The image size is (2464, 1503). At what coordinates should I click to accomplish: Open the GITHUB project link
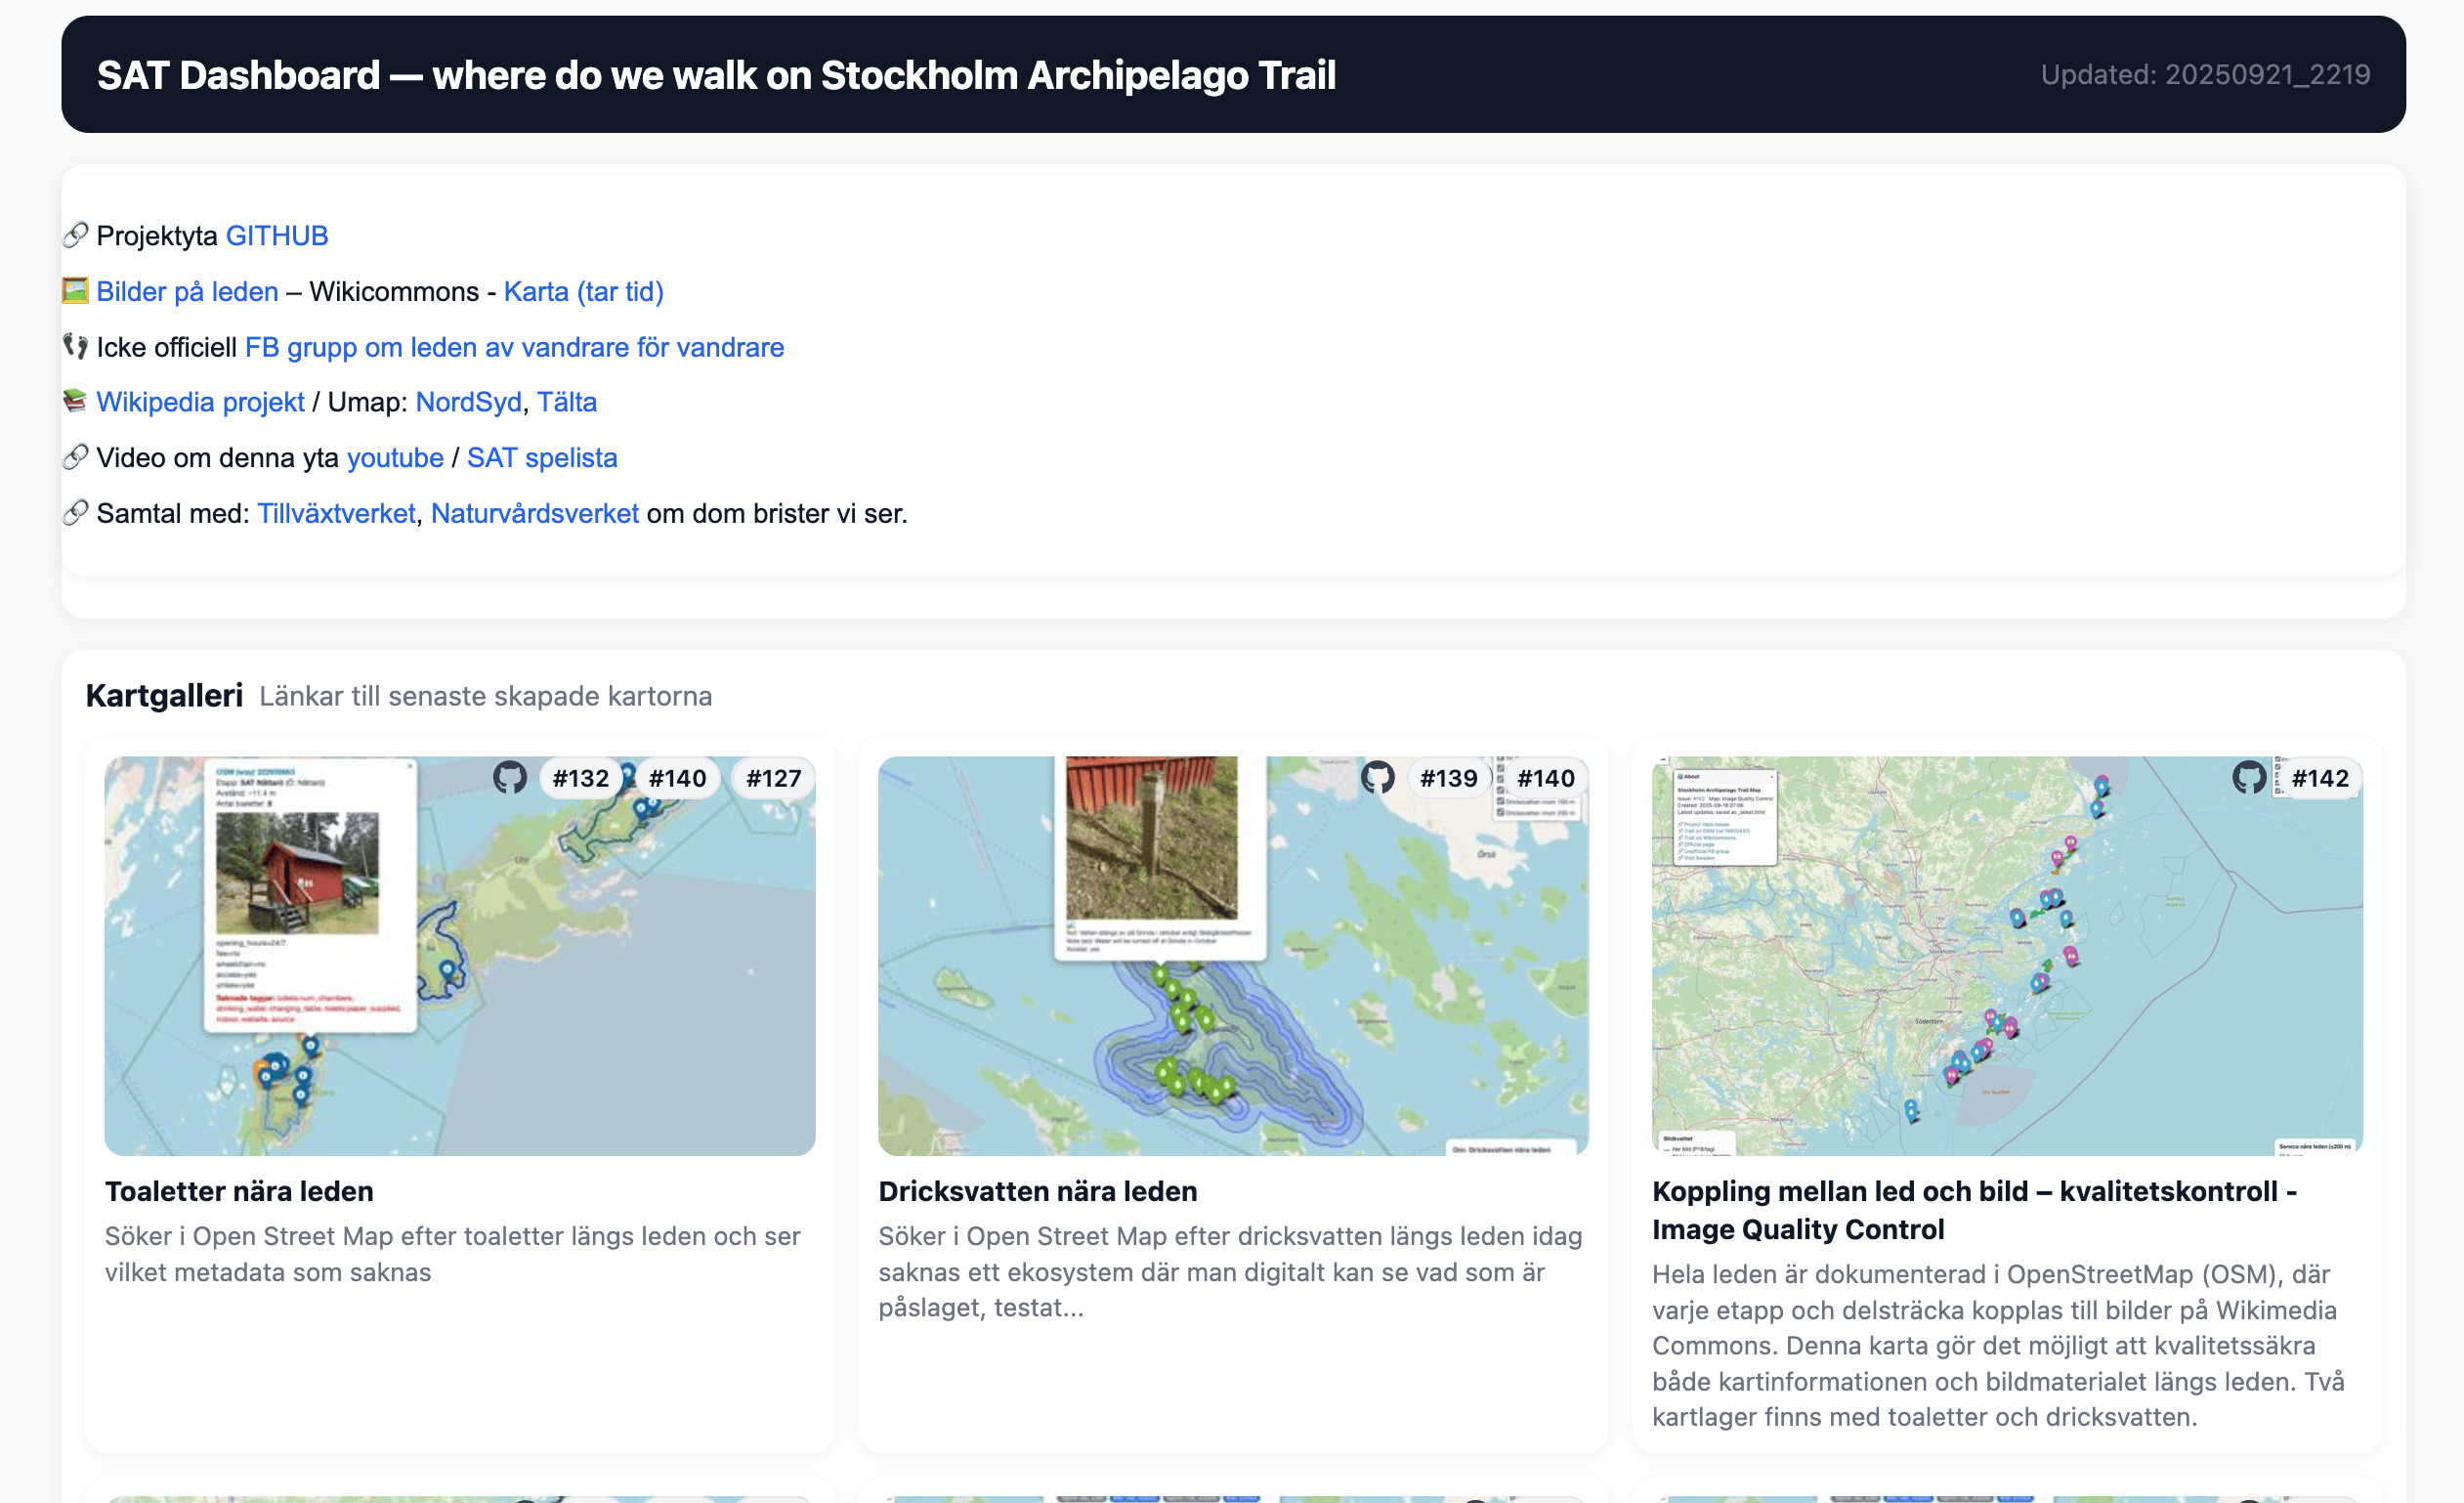[x=277, y=236]
